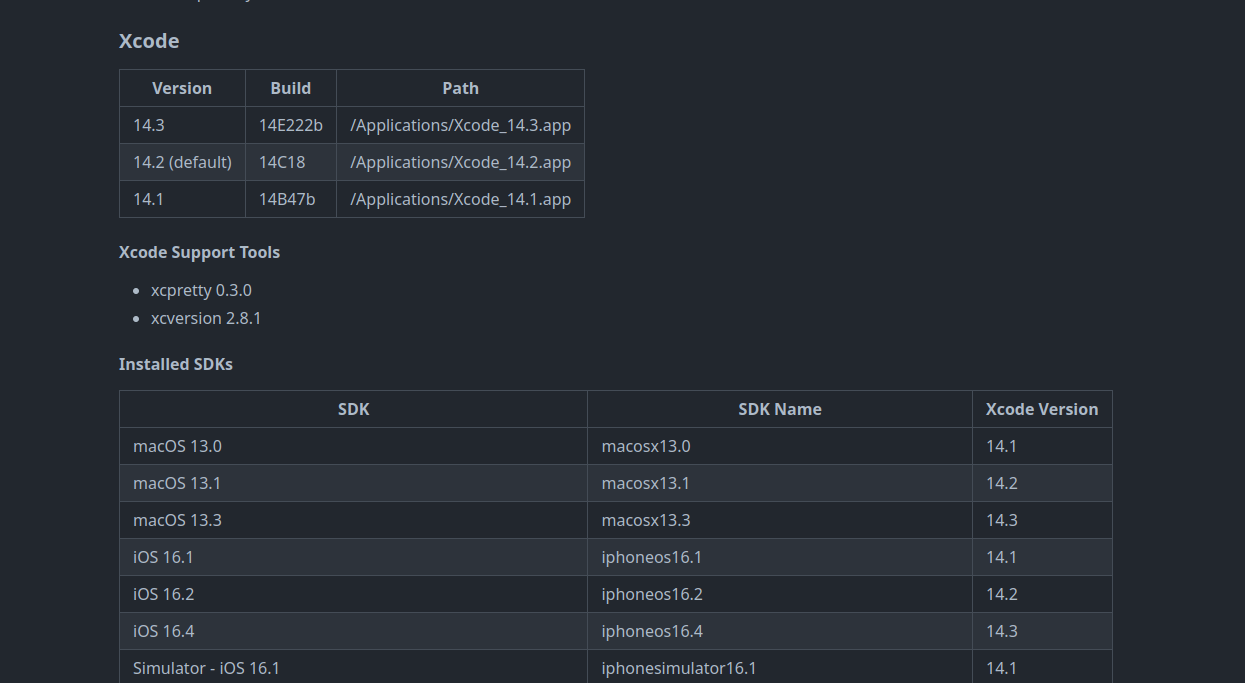Screen dimensions: 1245x683
Task: Click Xcode version in the iphonesimulator16.1 row
Action: 1042,667
